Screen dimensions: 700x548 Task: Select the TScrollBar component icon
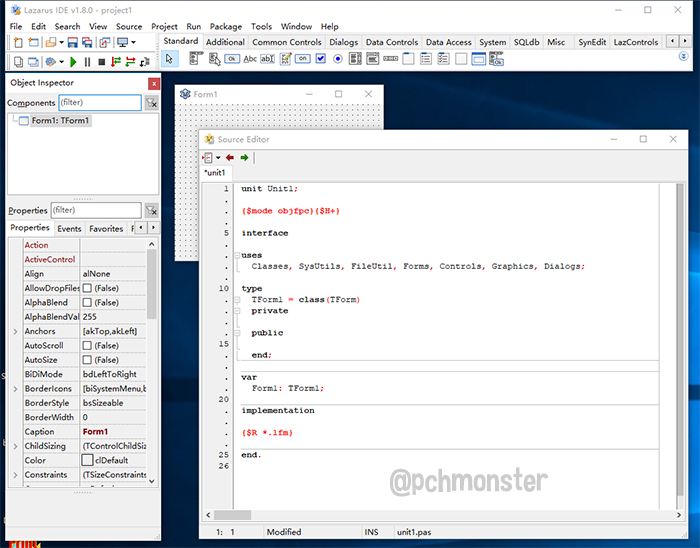391,58
